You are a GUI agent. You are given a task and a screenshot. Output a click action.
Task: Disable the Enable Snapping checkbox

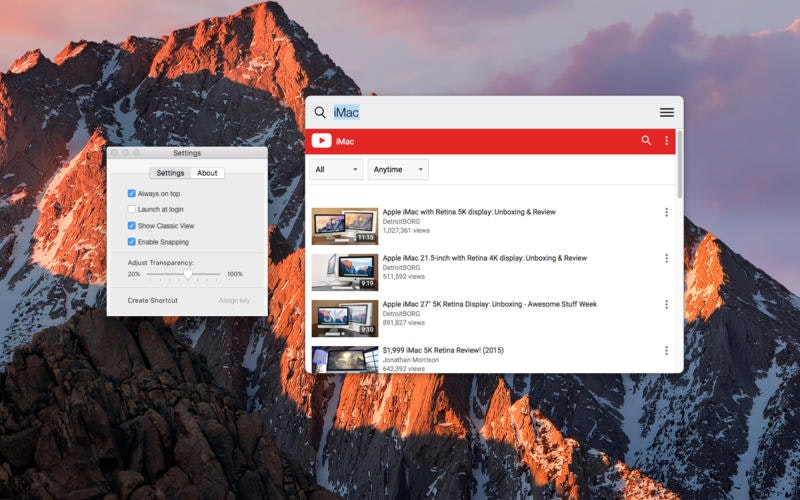pos(132,242)
